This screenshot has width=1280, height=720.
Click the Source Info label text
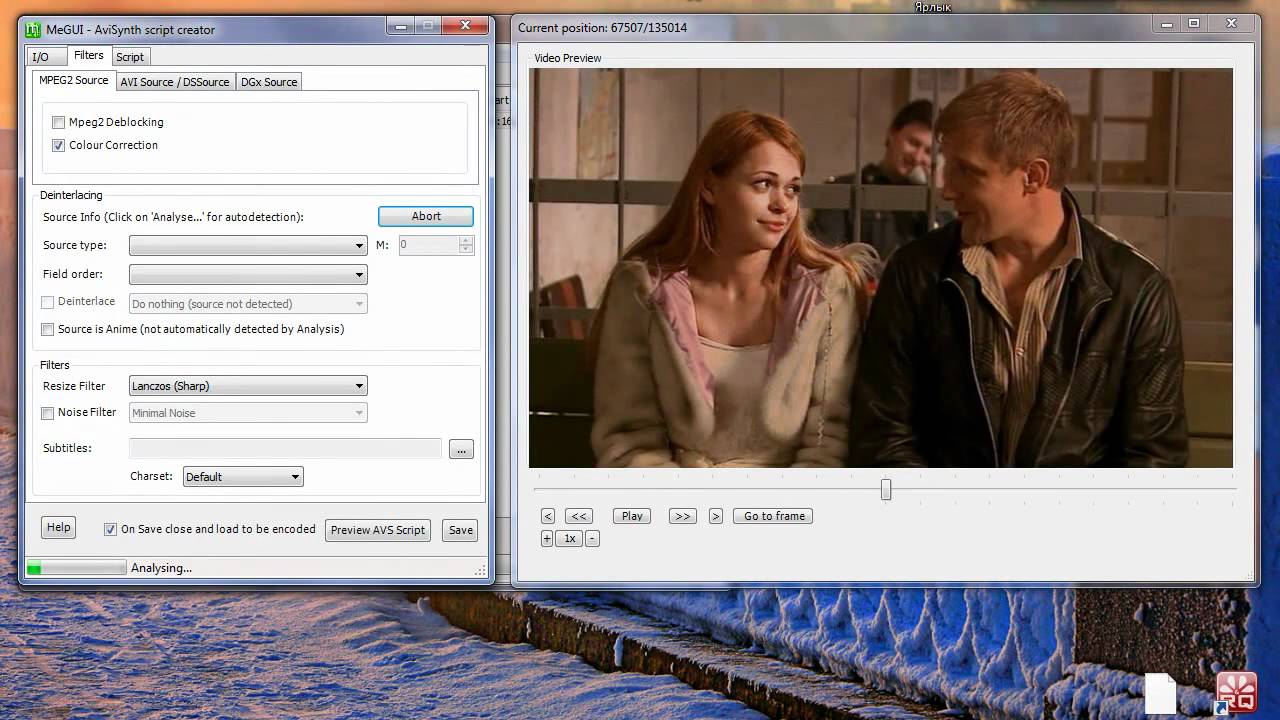pyautogui.click(x=173, y=216)
